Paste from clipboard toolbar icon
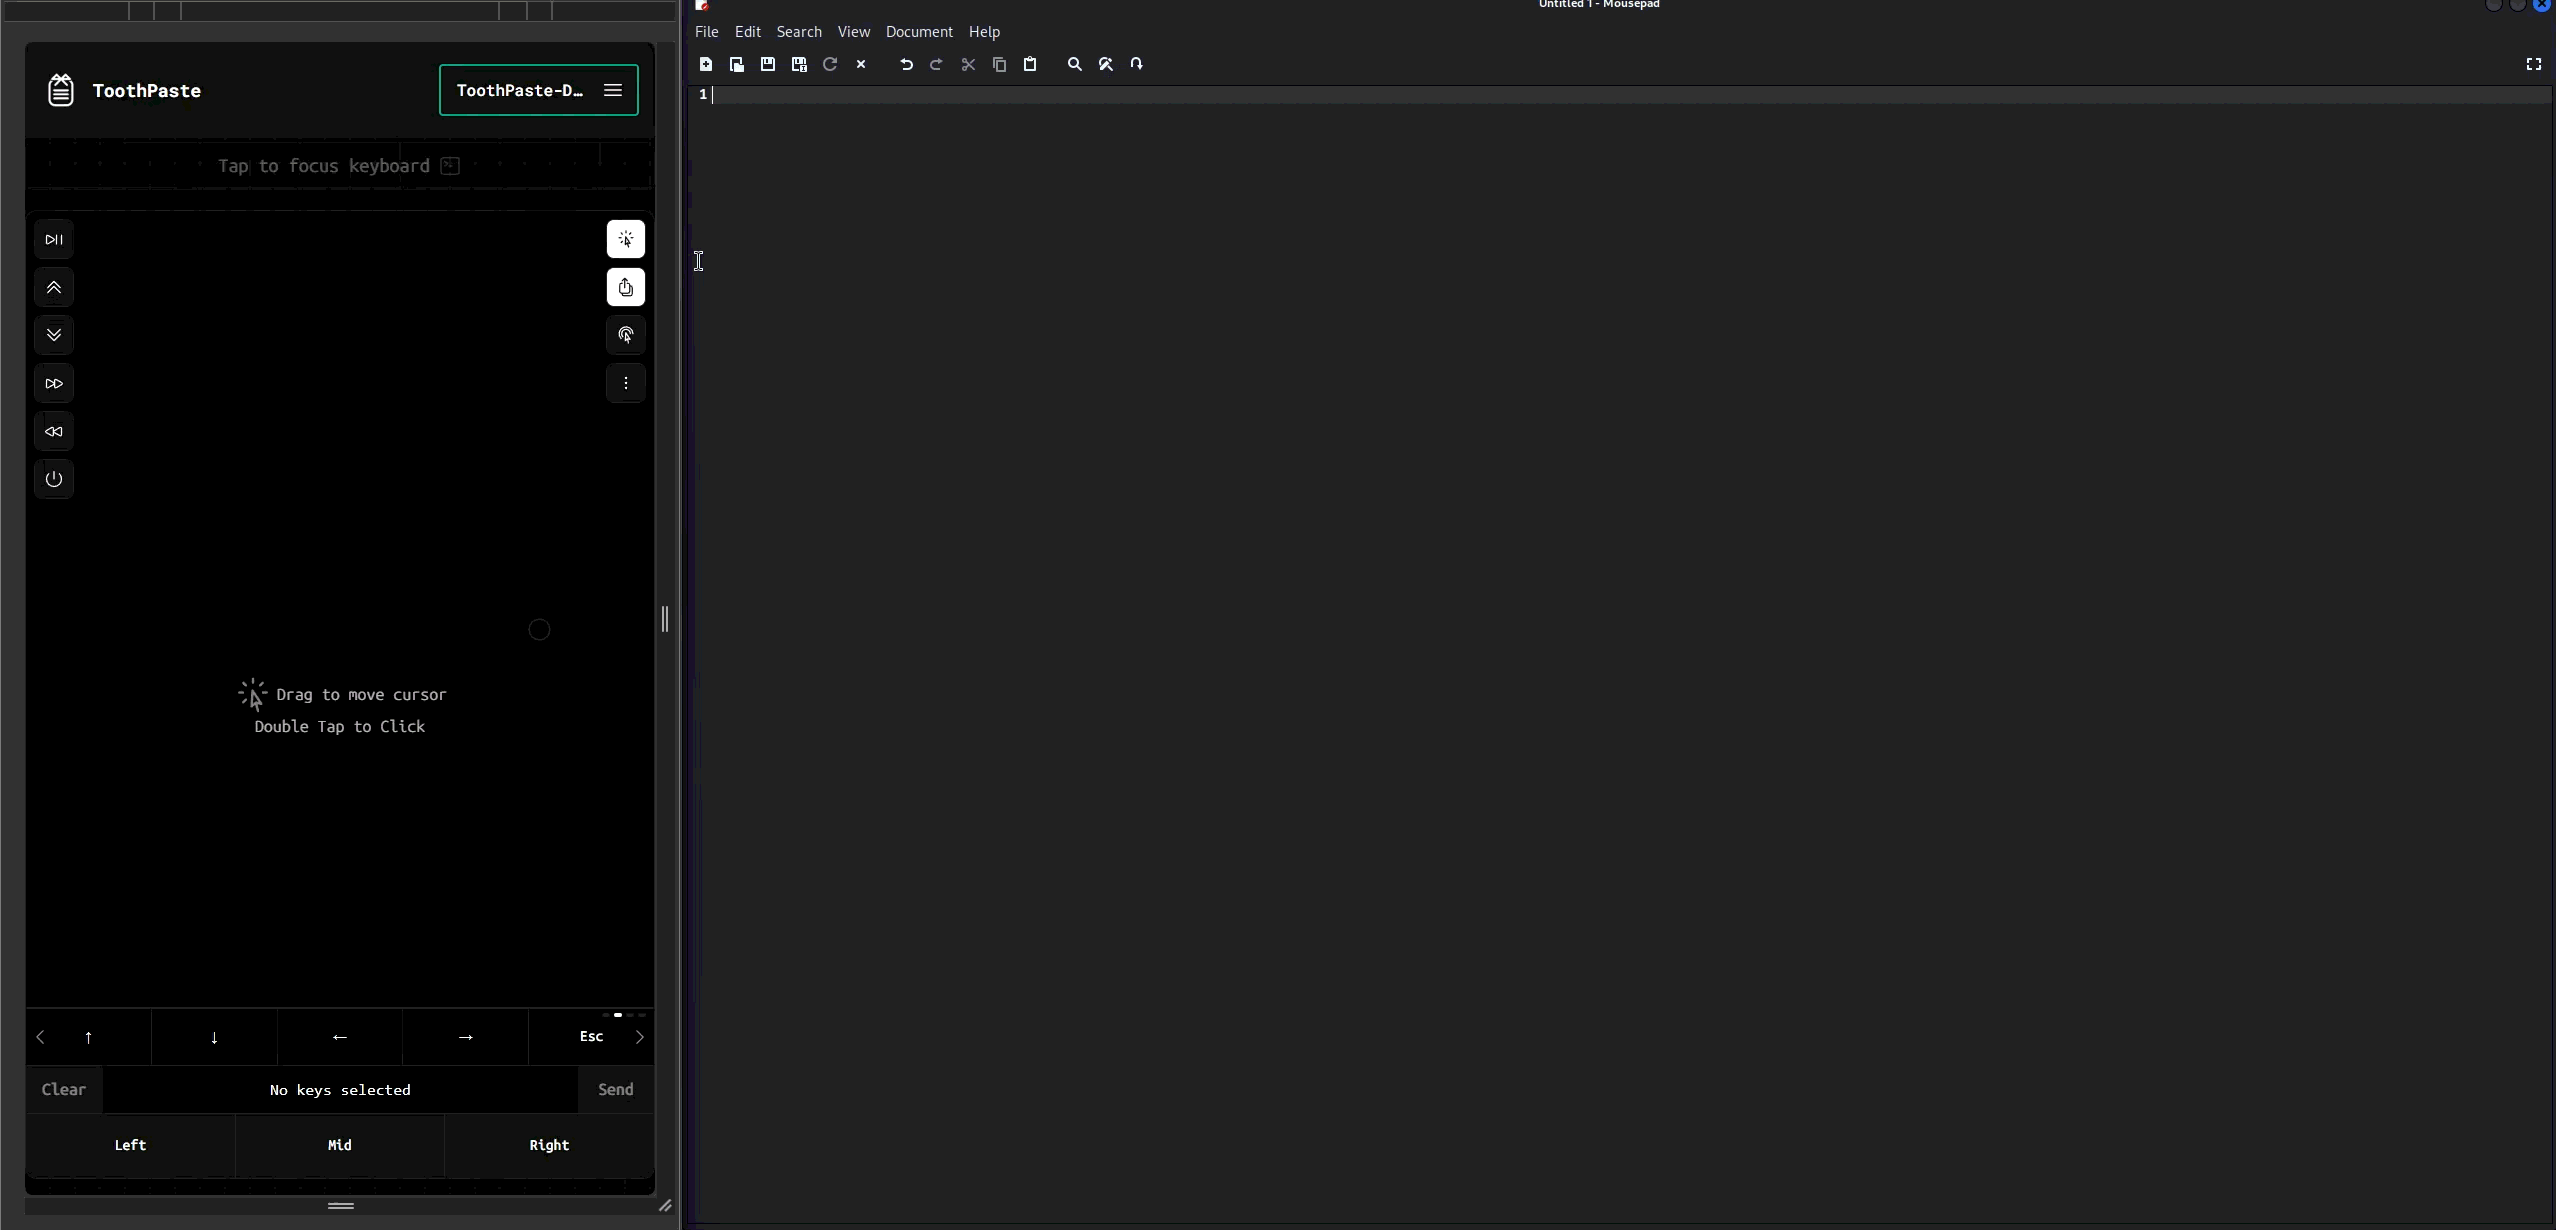Image resolution: width=2556 pixels, height=1230 pixels. (1030, 64)
